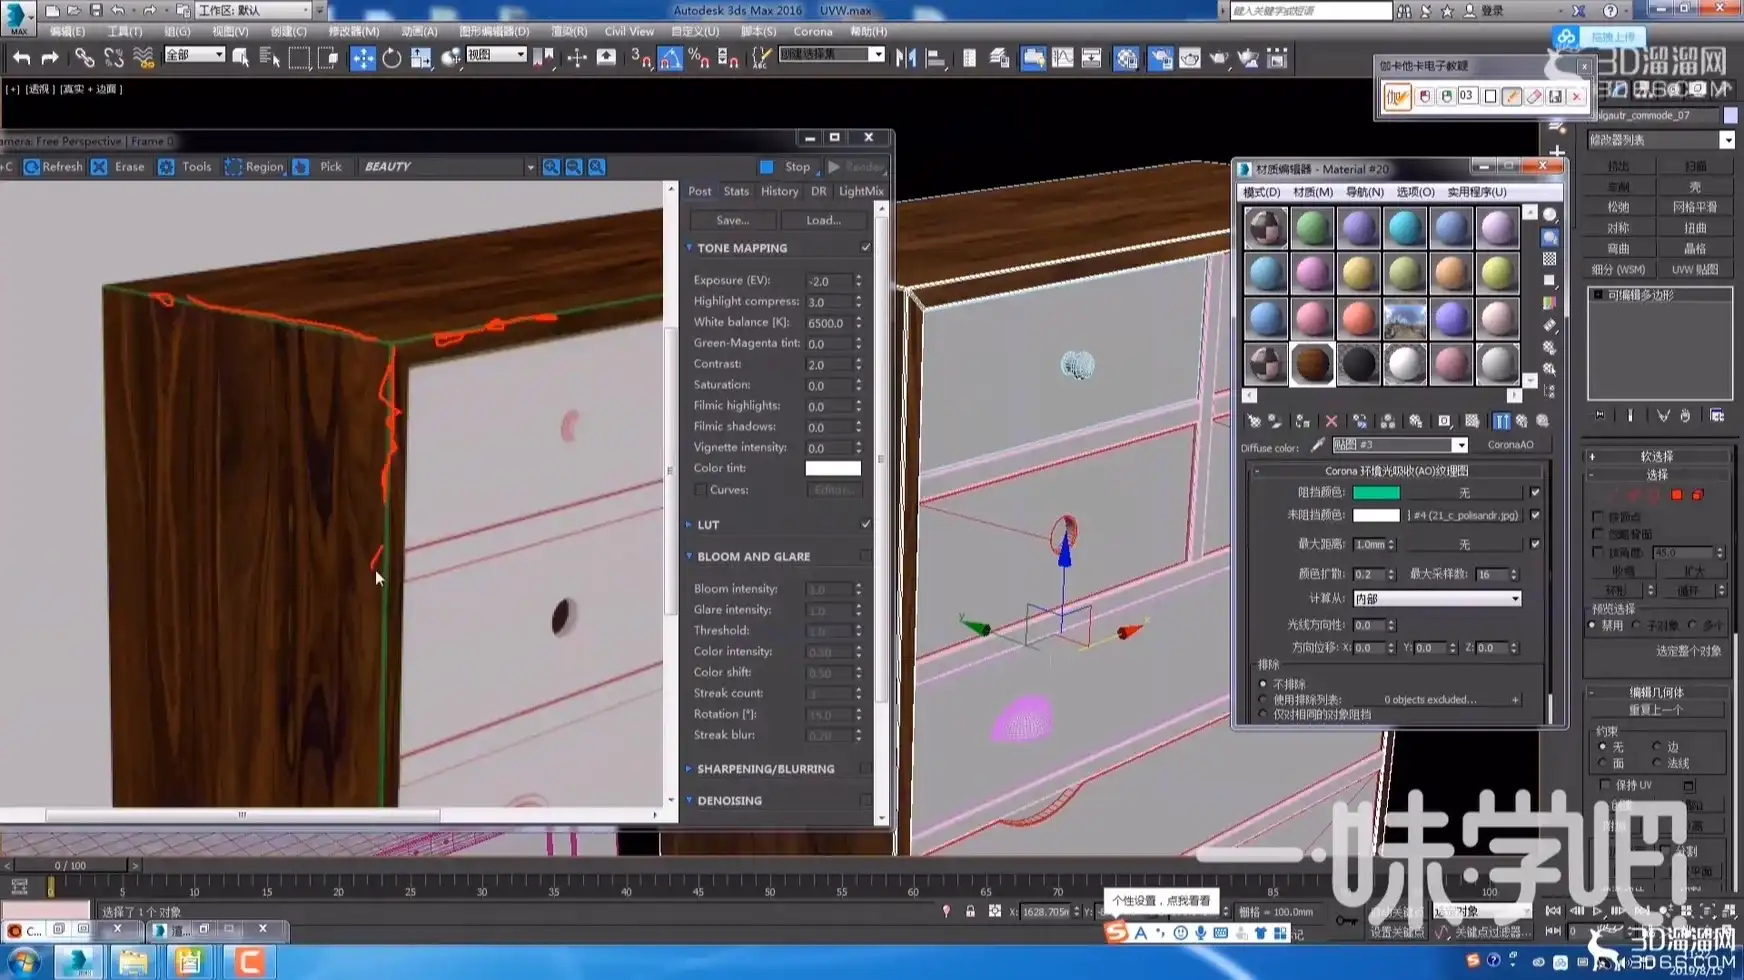Click the Rotate tool icon
1744x980 pixels.
(x=392, y=58)
